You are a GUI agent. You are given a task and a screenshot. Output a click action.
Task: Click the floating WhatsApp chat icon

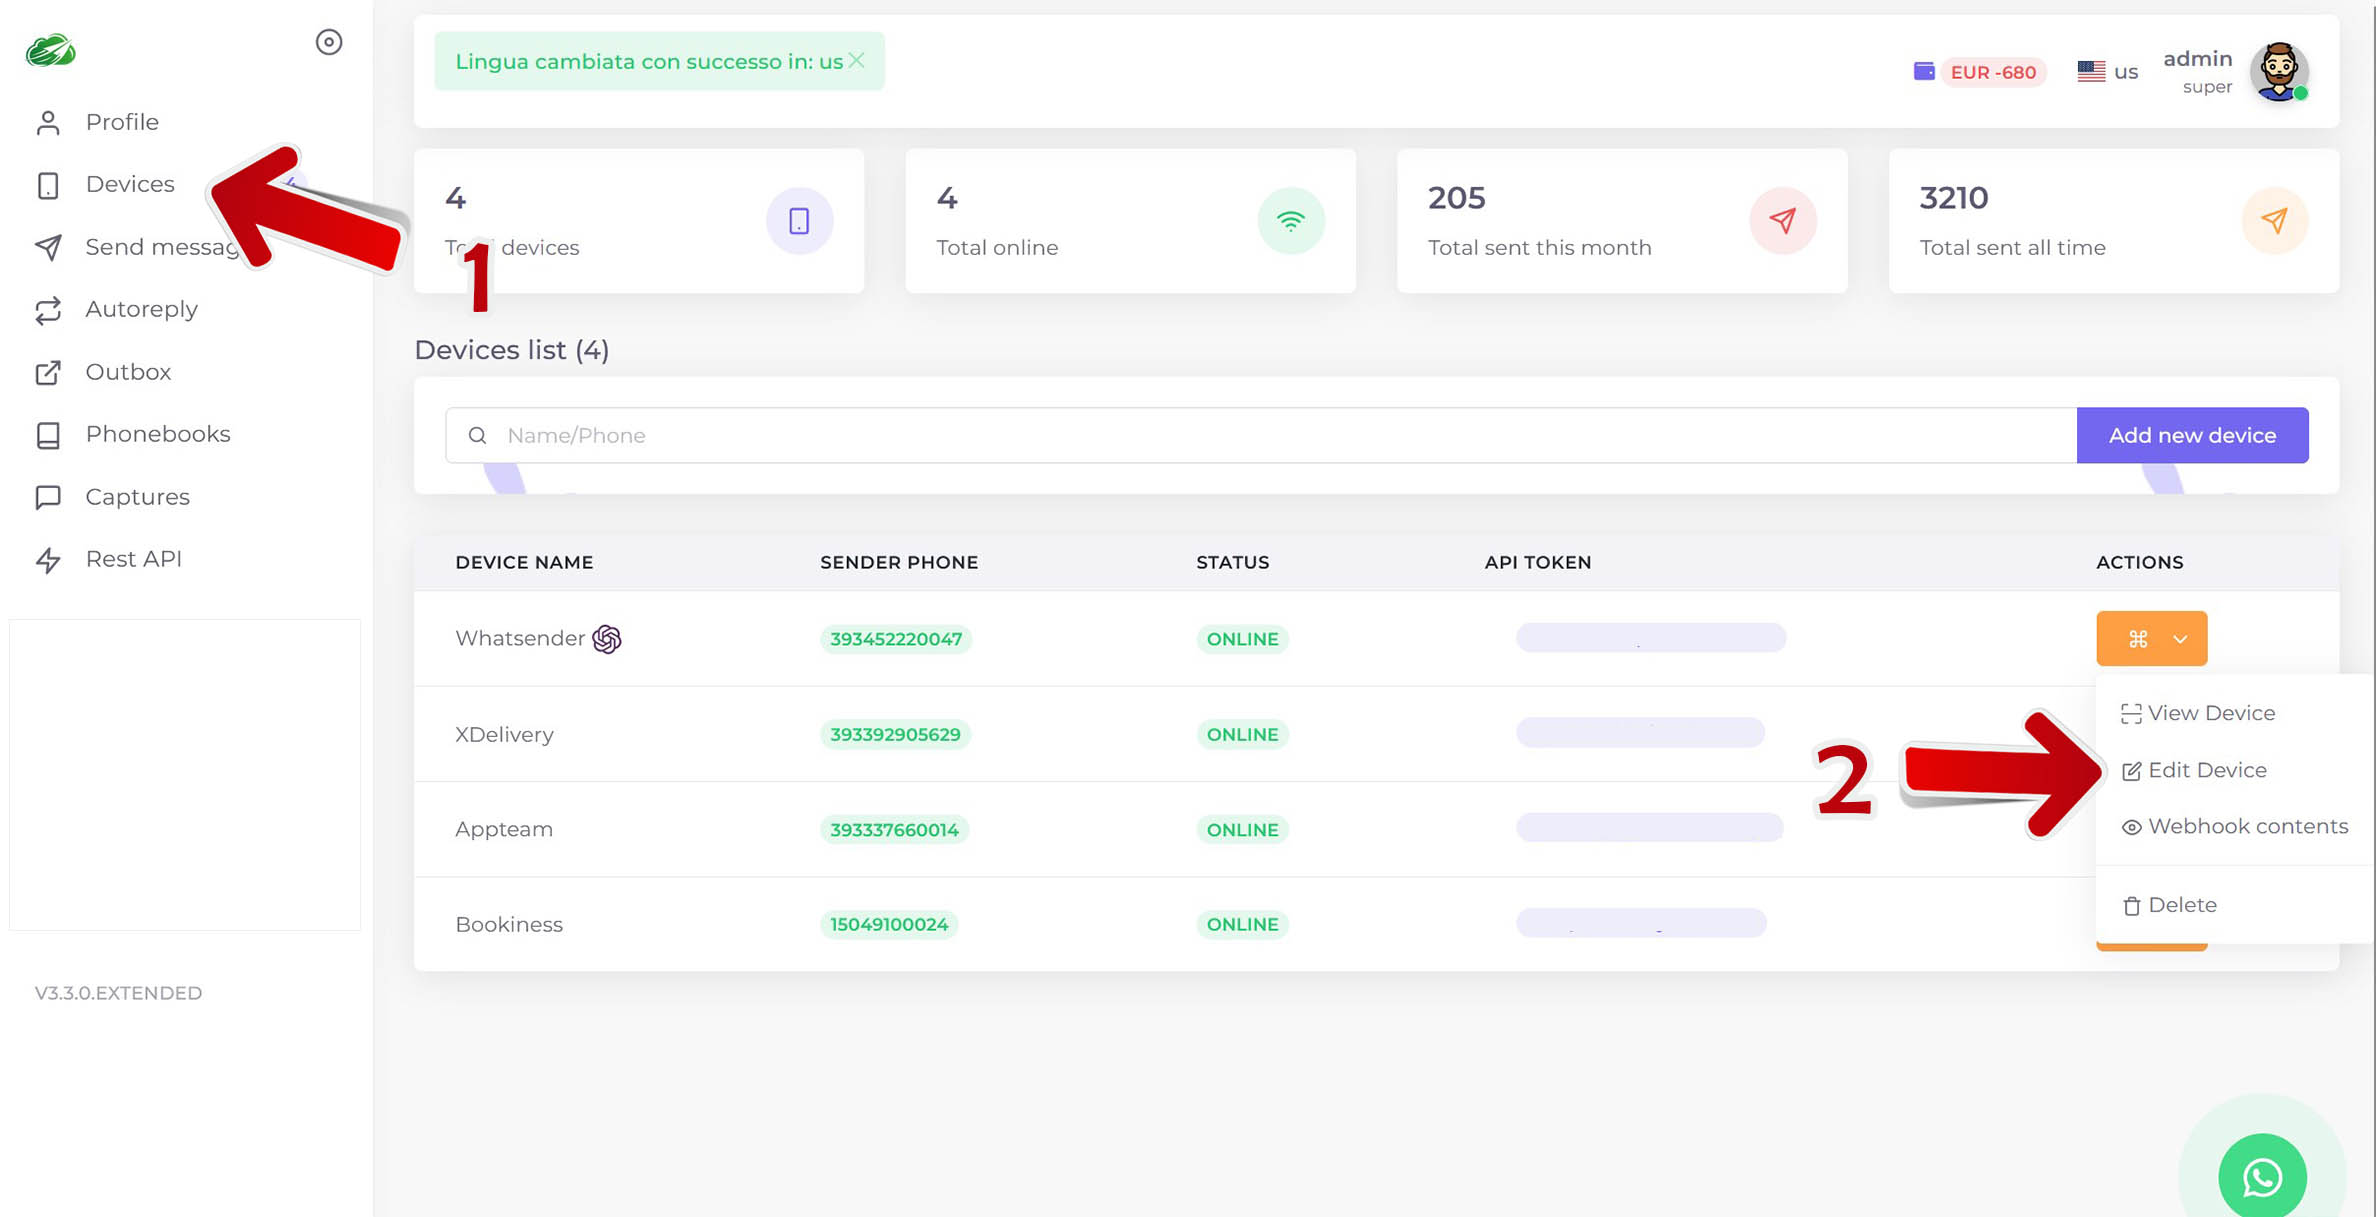[2262, 1177]
